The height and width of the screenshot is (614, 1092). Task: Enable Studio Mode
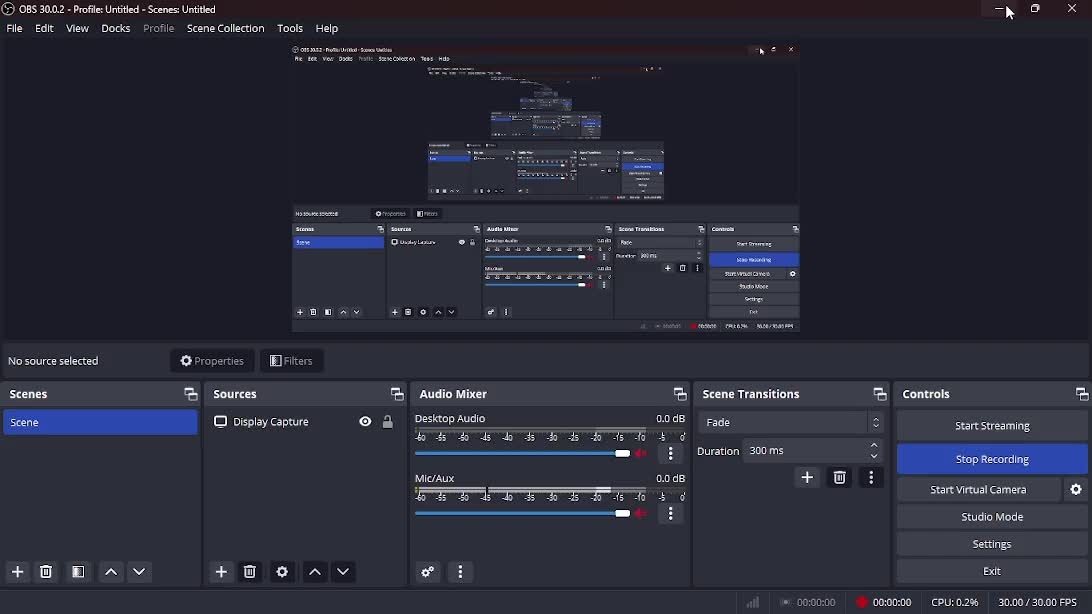[992, 517]
